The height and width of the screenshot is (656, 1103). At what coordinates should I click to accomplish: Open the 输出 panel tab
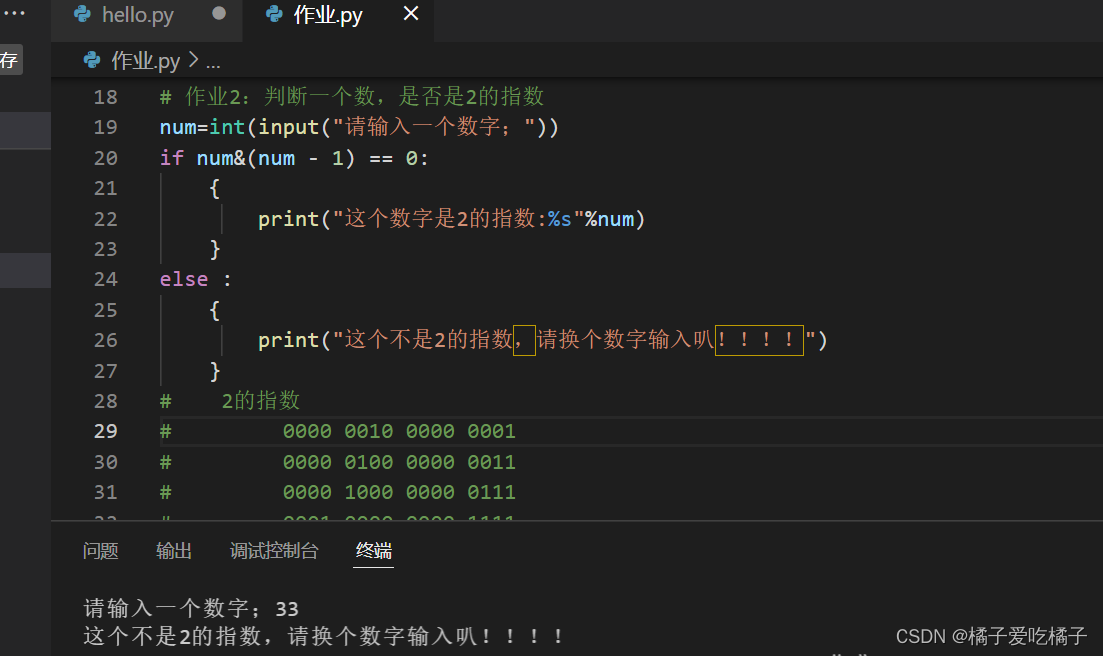pyautogui.click(x=174, y=551)
